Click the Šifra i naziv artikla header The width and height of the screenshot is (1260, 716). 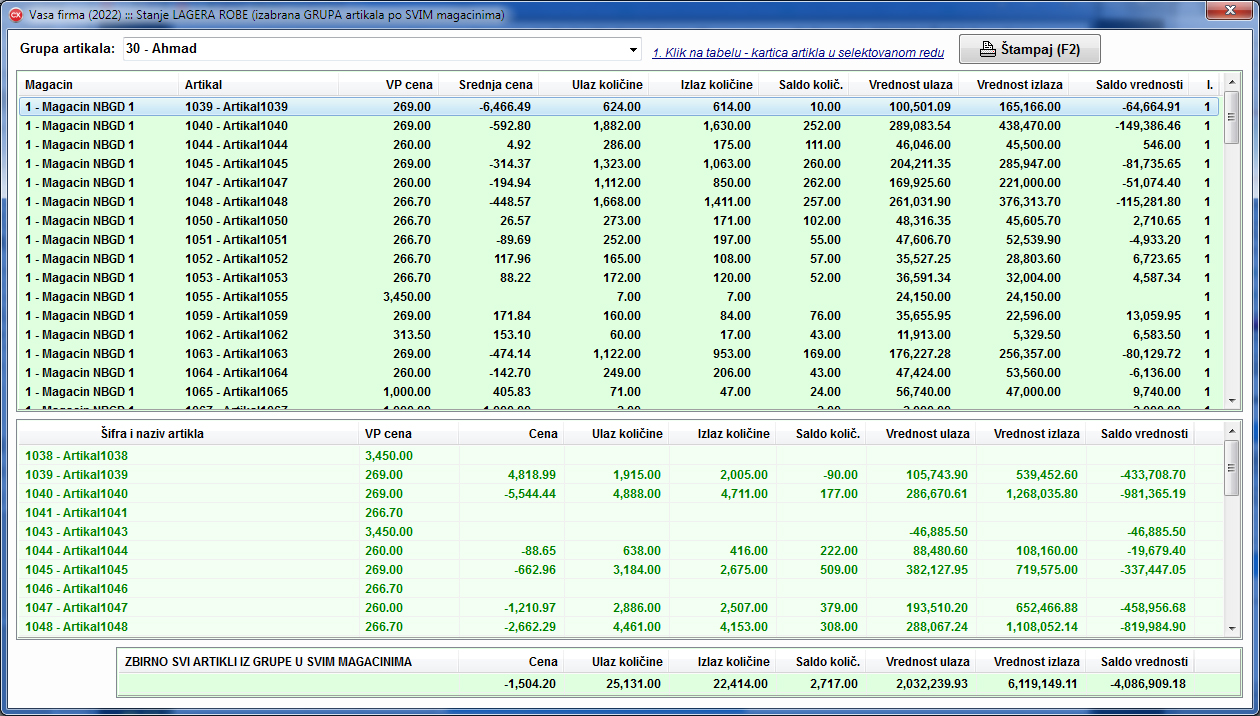[x=188, y=434]
